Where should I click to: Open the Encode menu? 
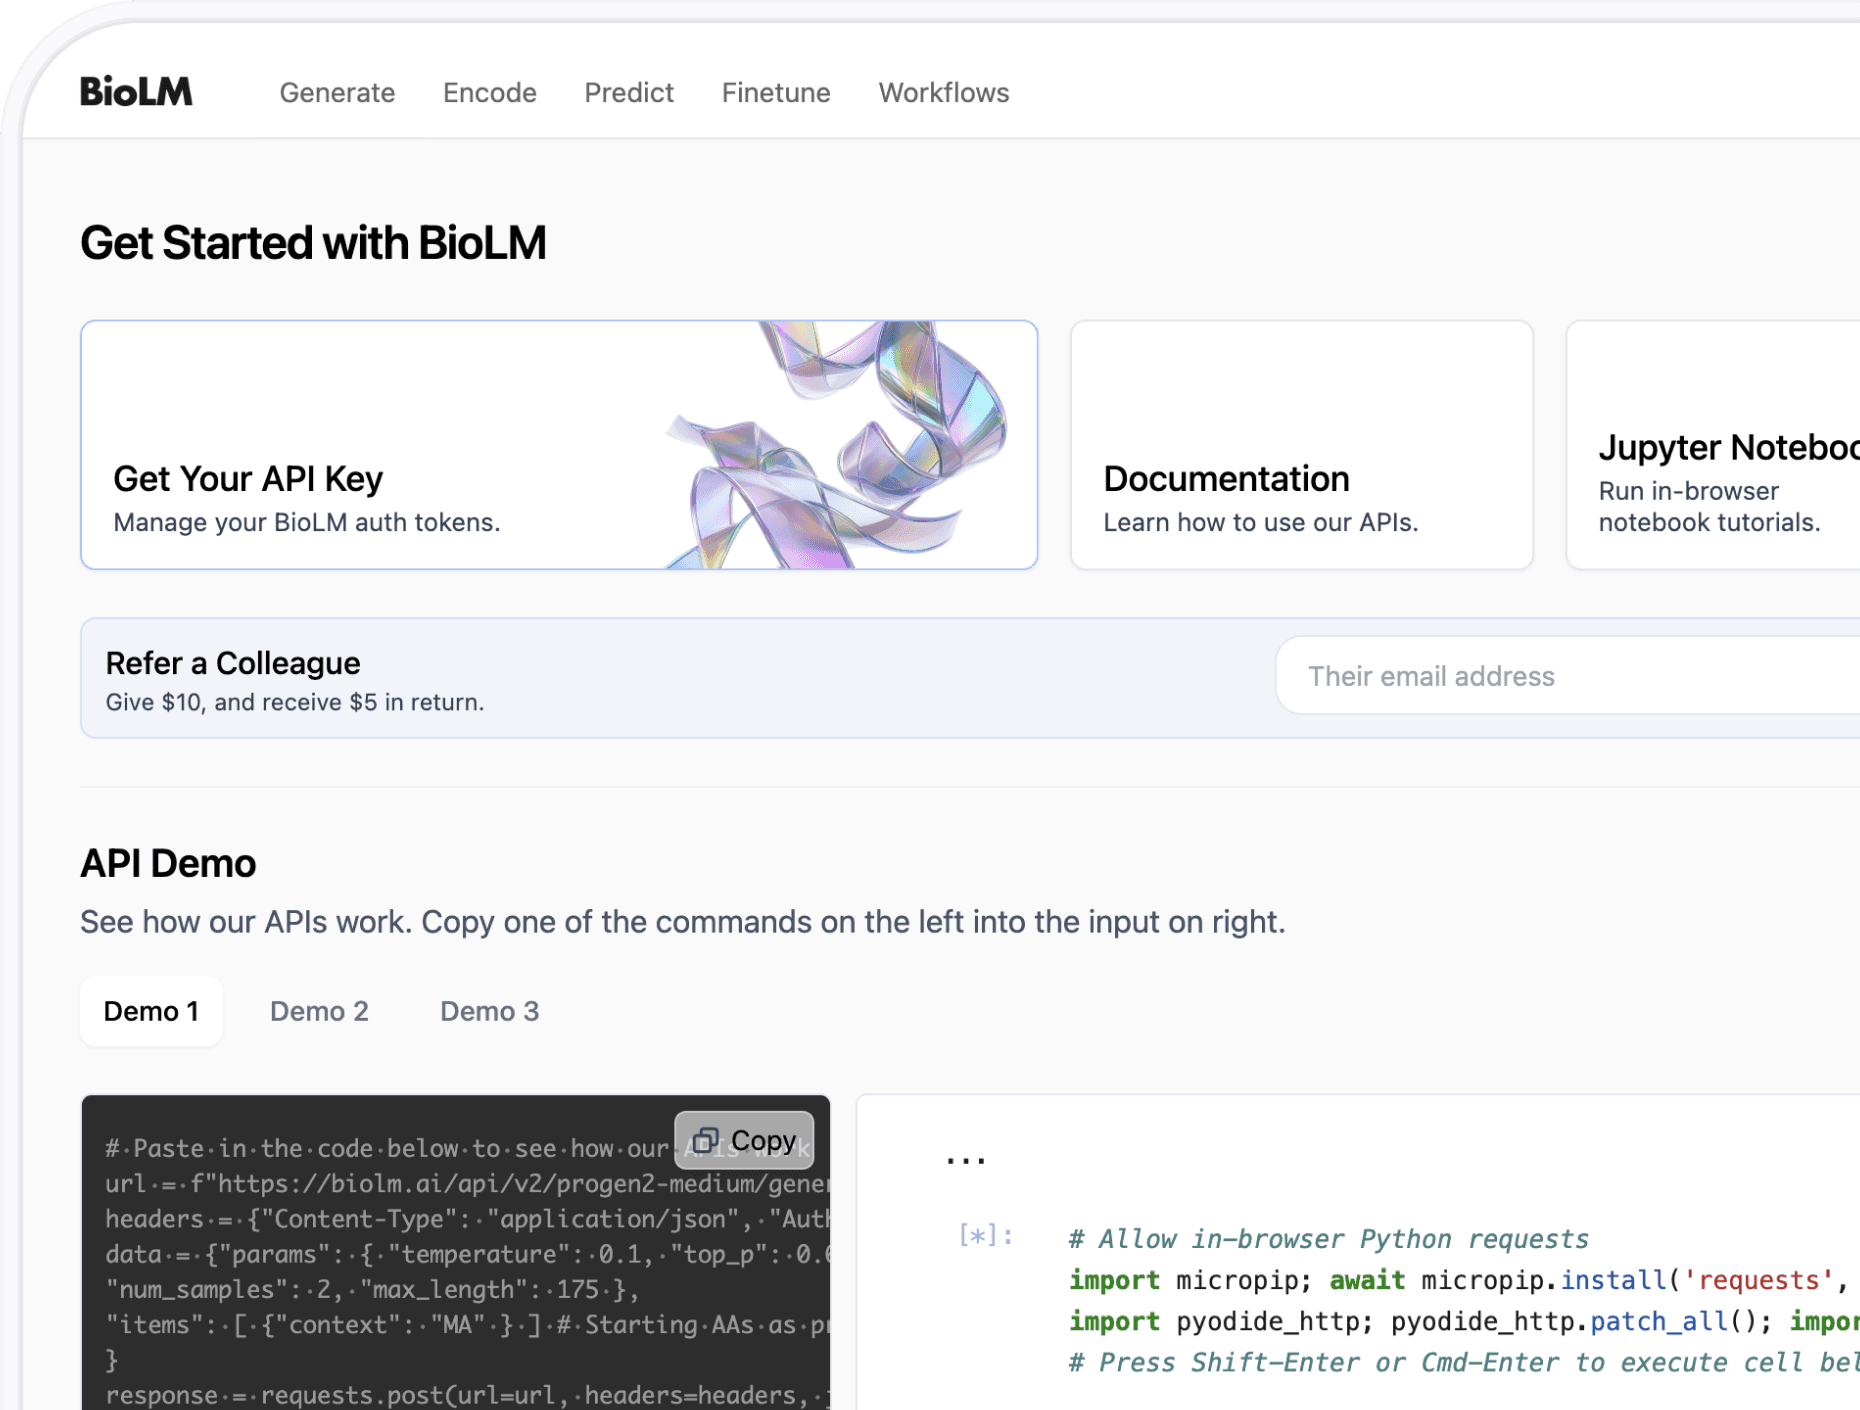[489, 93]
